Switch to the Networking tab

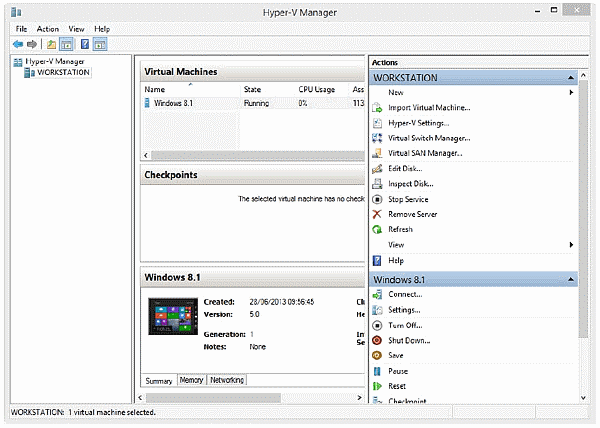(227, 380)
